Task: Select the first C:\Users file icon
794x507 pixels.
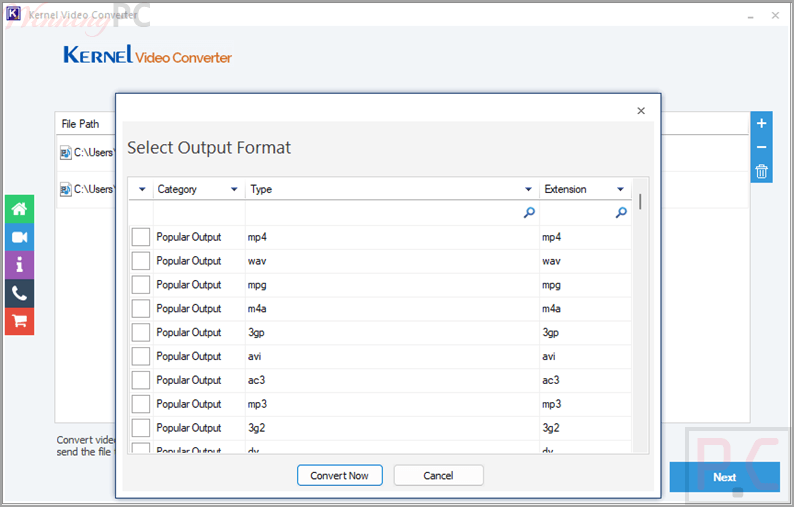Action: [x=65, y=152]
